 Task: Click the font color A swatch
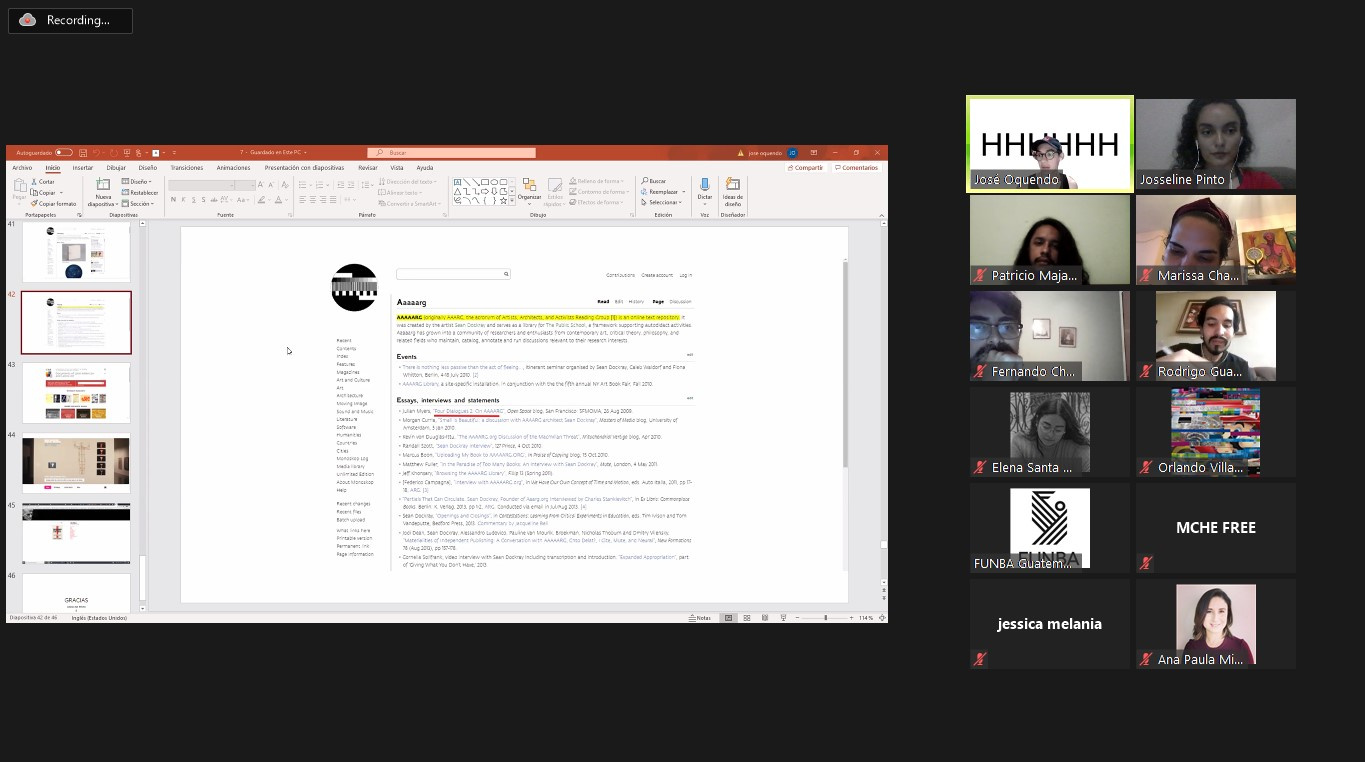point(279,200)
